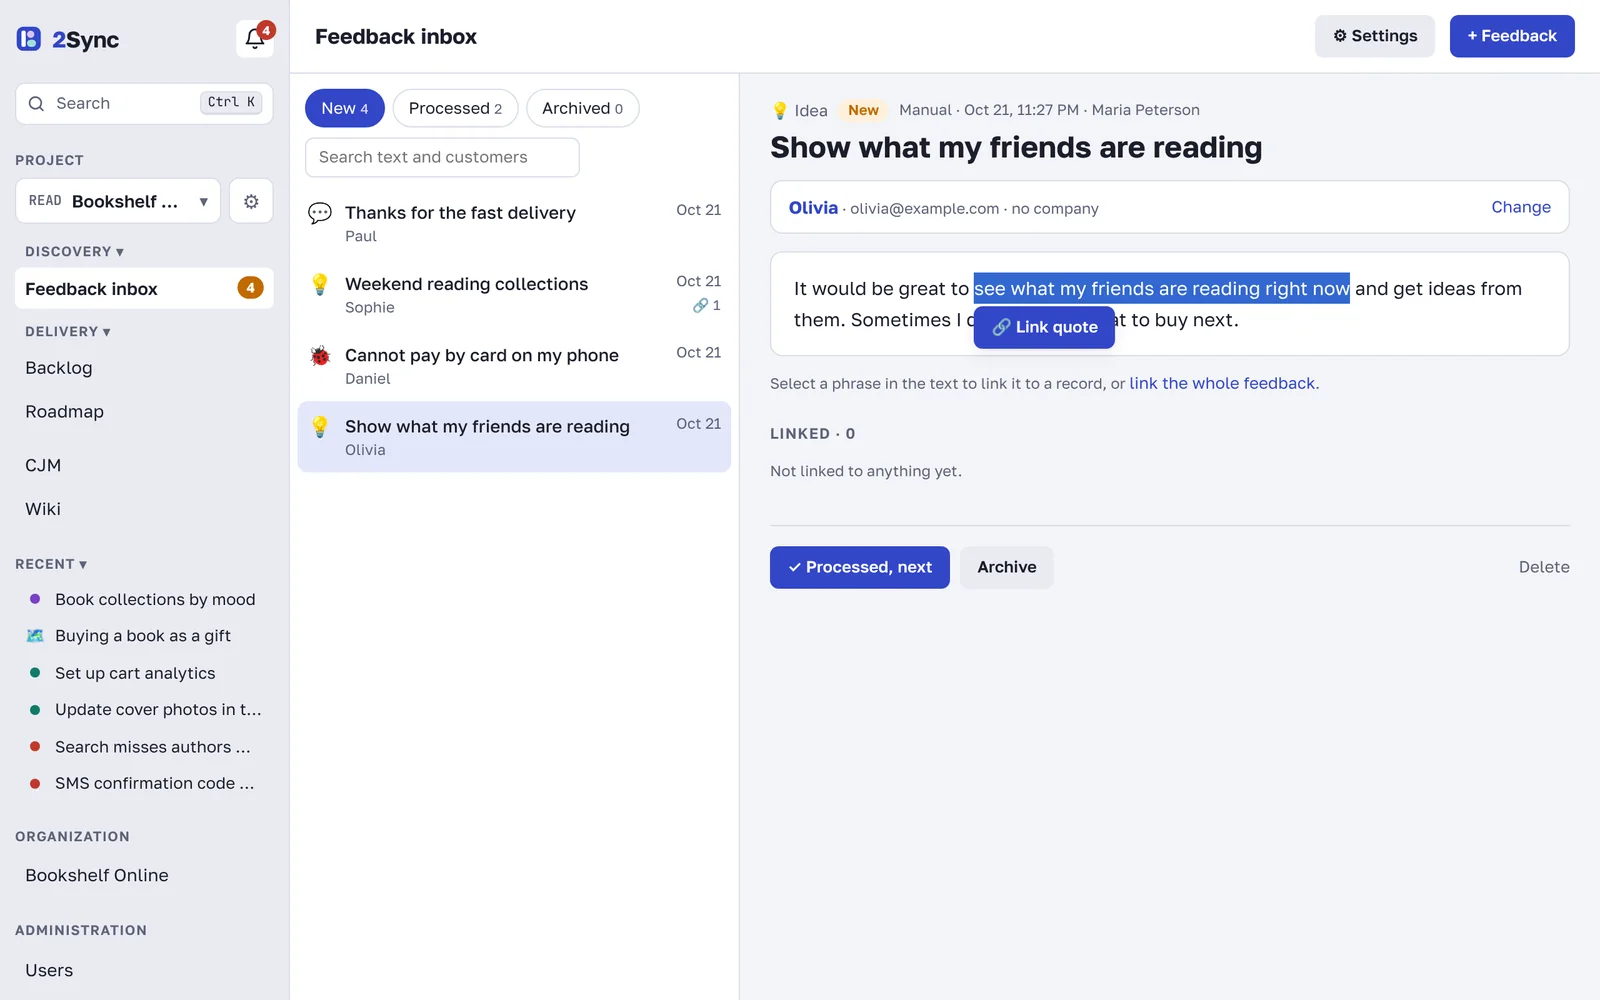The width and height of the screenshot is (1600, 1000).
Task: Archive this feedback
Action: [x=1007, y=567]
